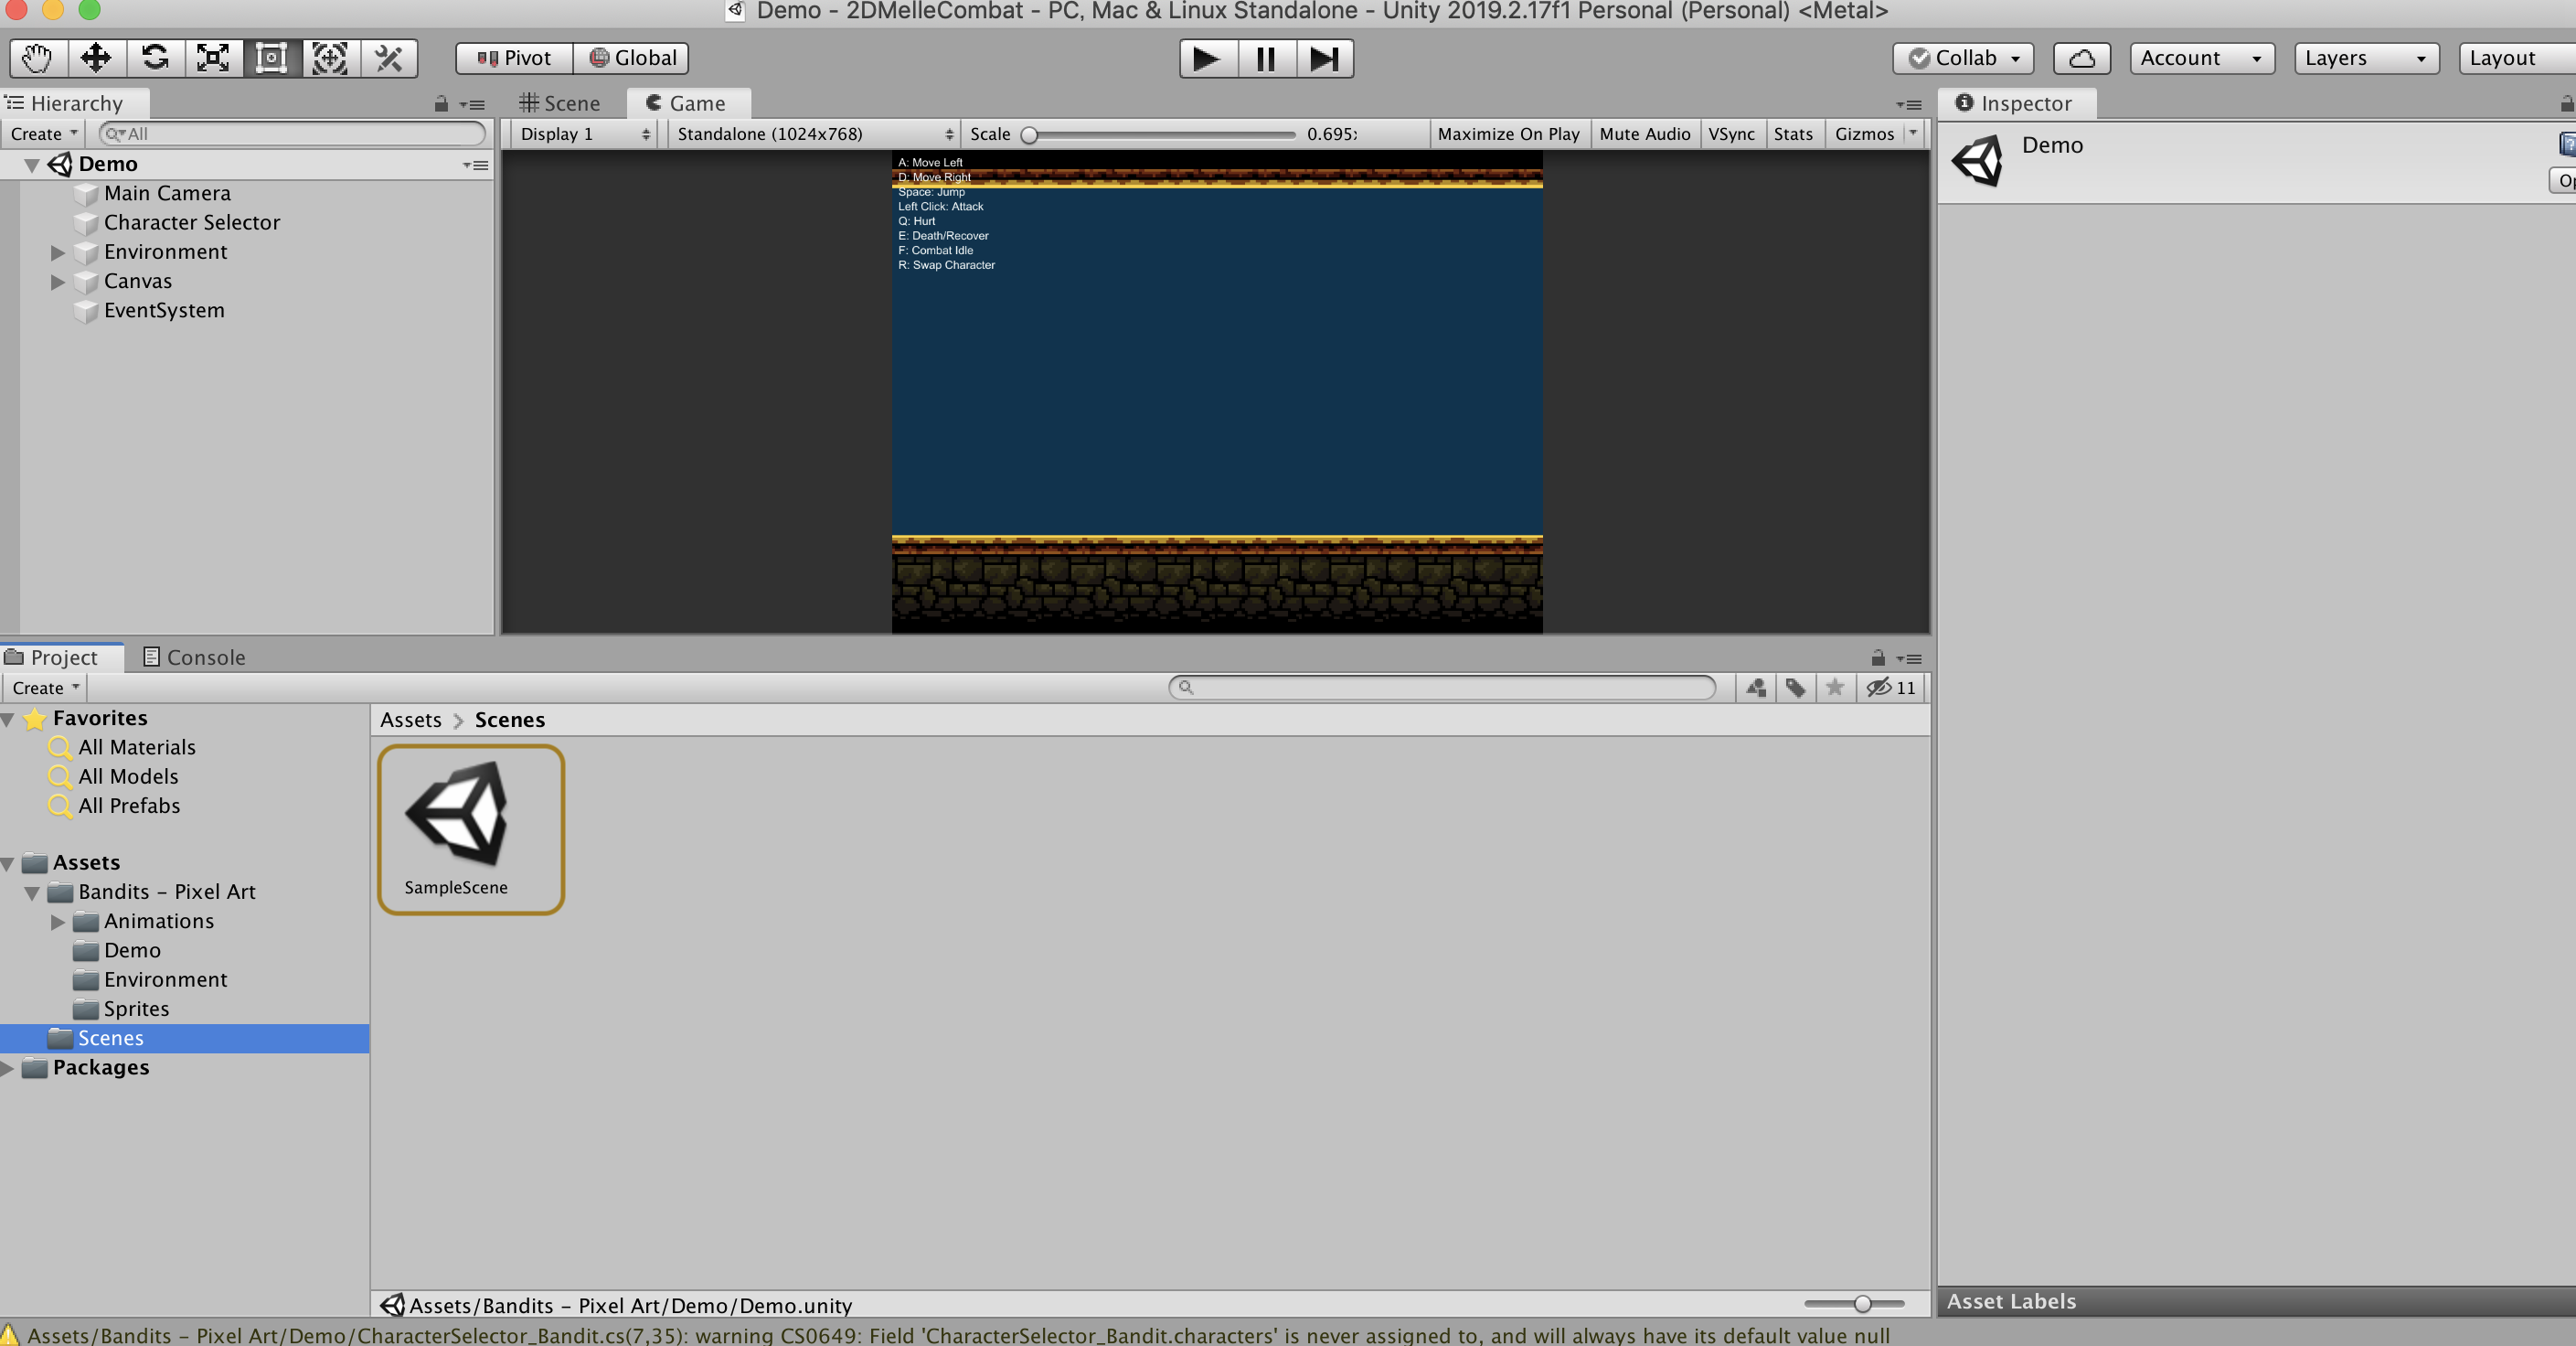Open the cloud services icon
Viewport: 2576px width, 1346px height.
point(2081,58)
